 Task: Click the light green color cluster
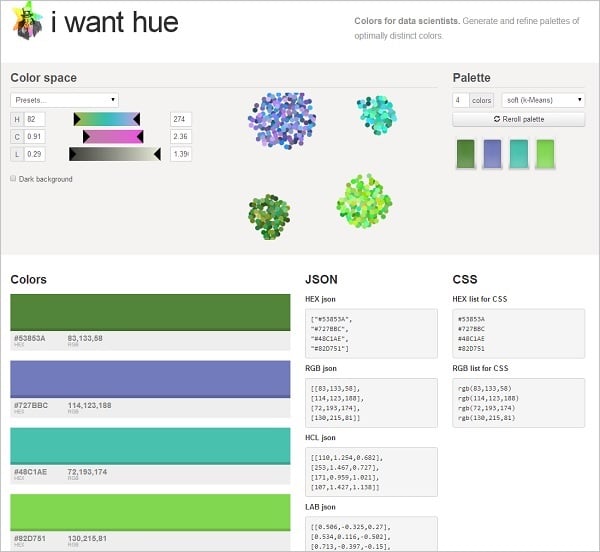364,201
